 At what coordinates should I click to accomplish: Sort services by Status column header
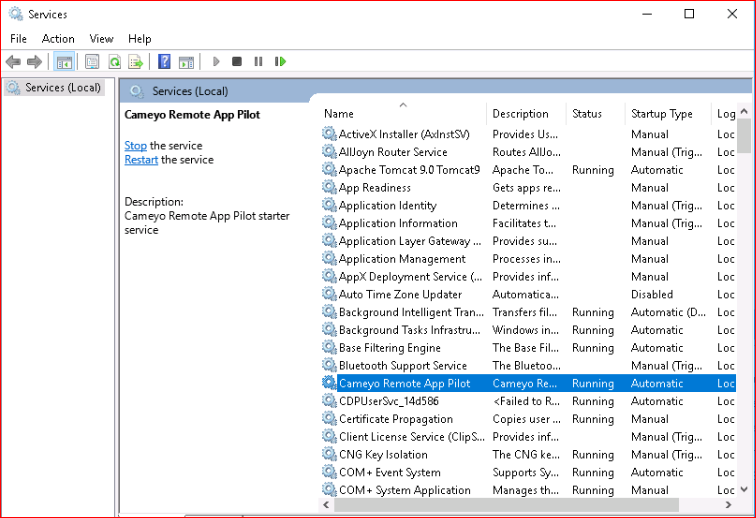point(587,114)
